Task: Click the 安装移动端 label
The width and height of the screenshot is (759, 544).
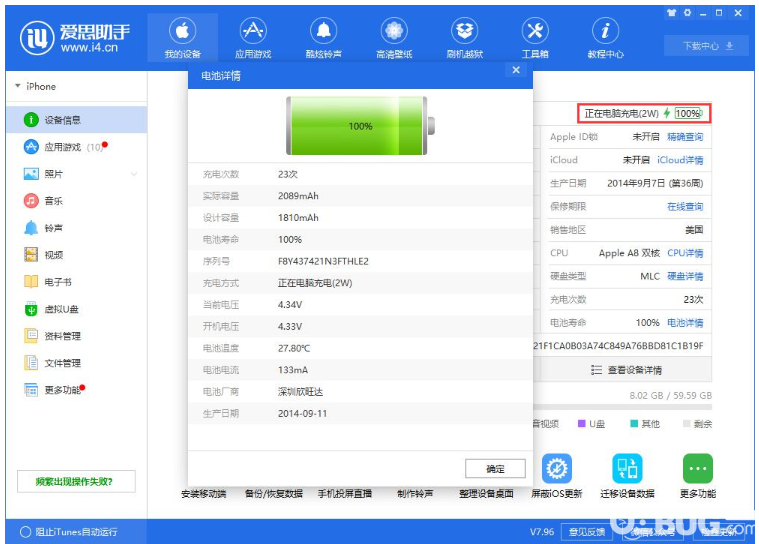Action: pos(203,494)
